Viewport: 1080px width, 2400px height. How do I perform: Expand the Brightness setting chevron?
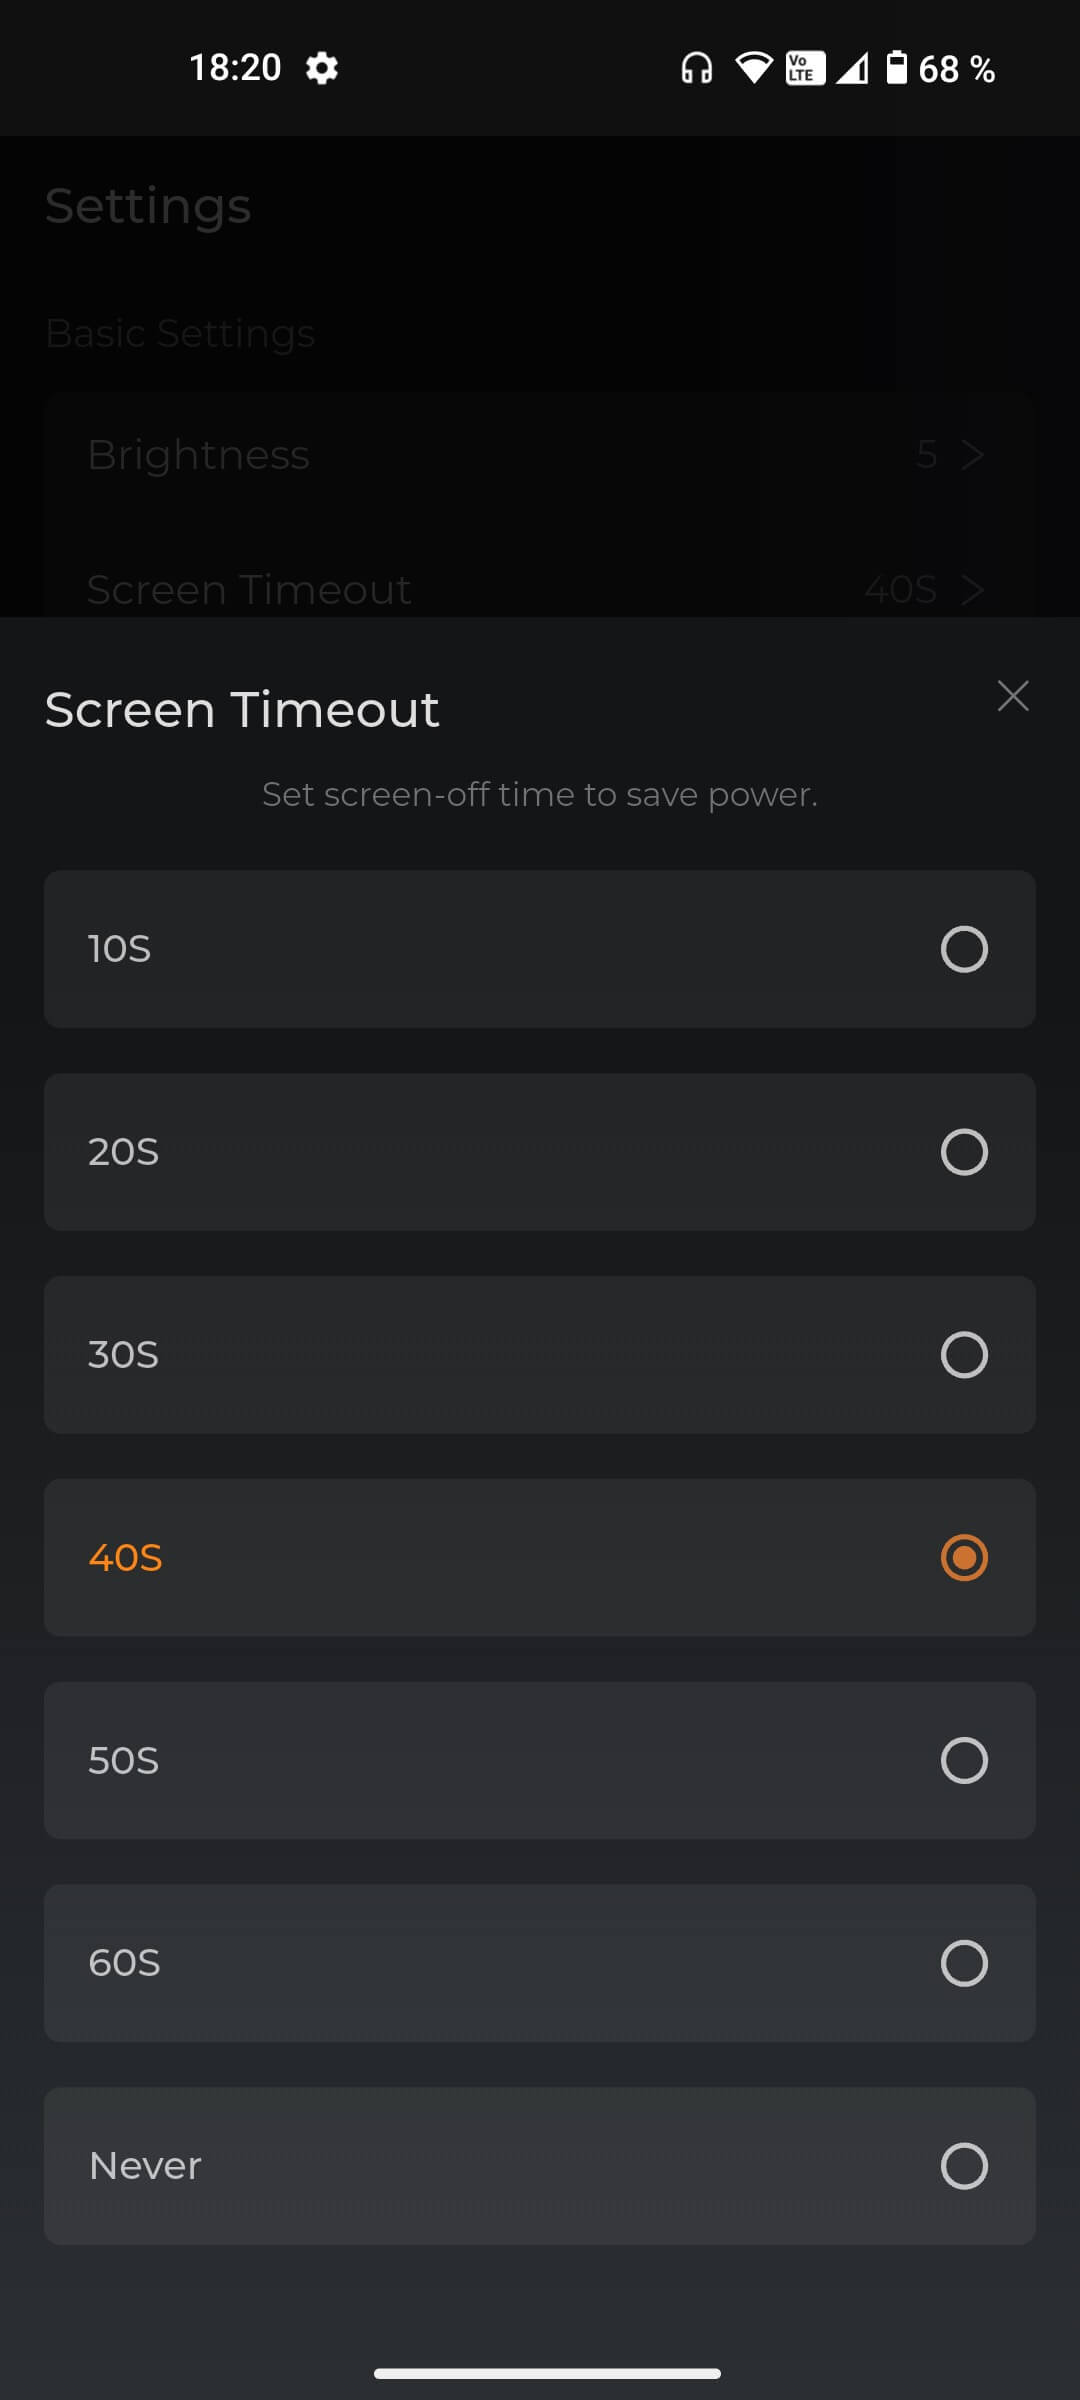pos(972,455)
